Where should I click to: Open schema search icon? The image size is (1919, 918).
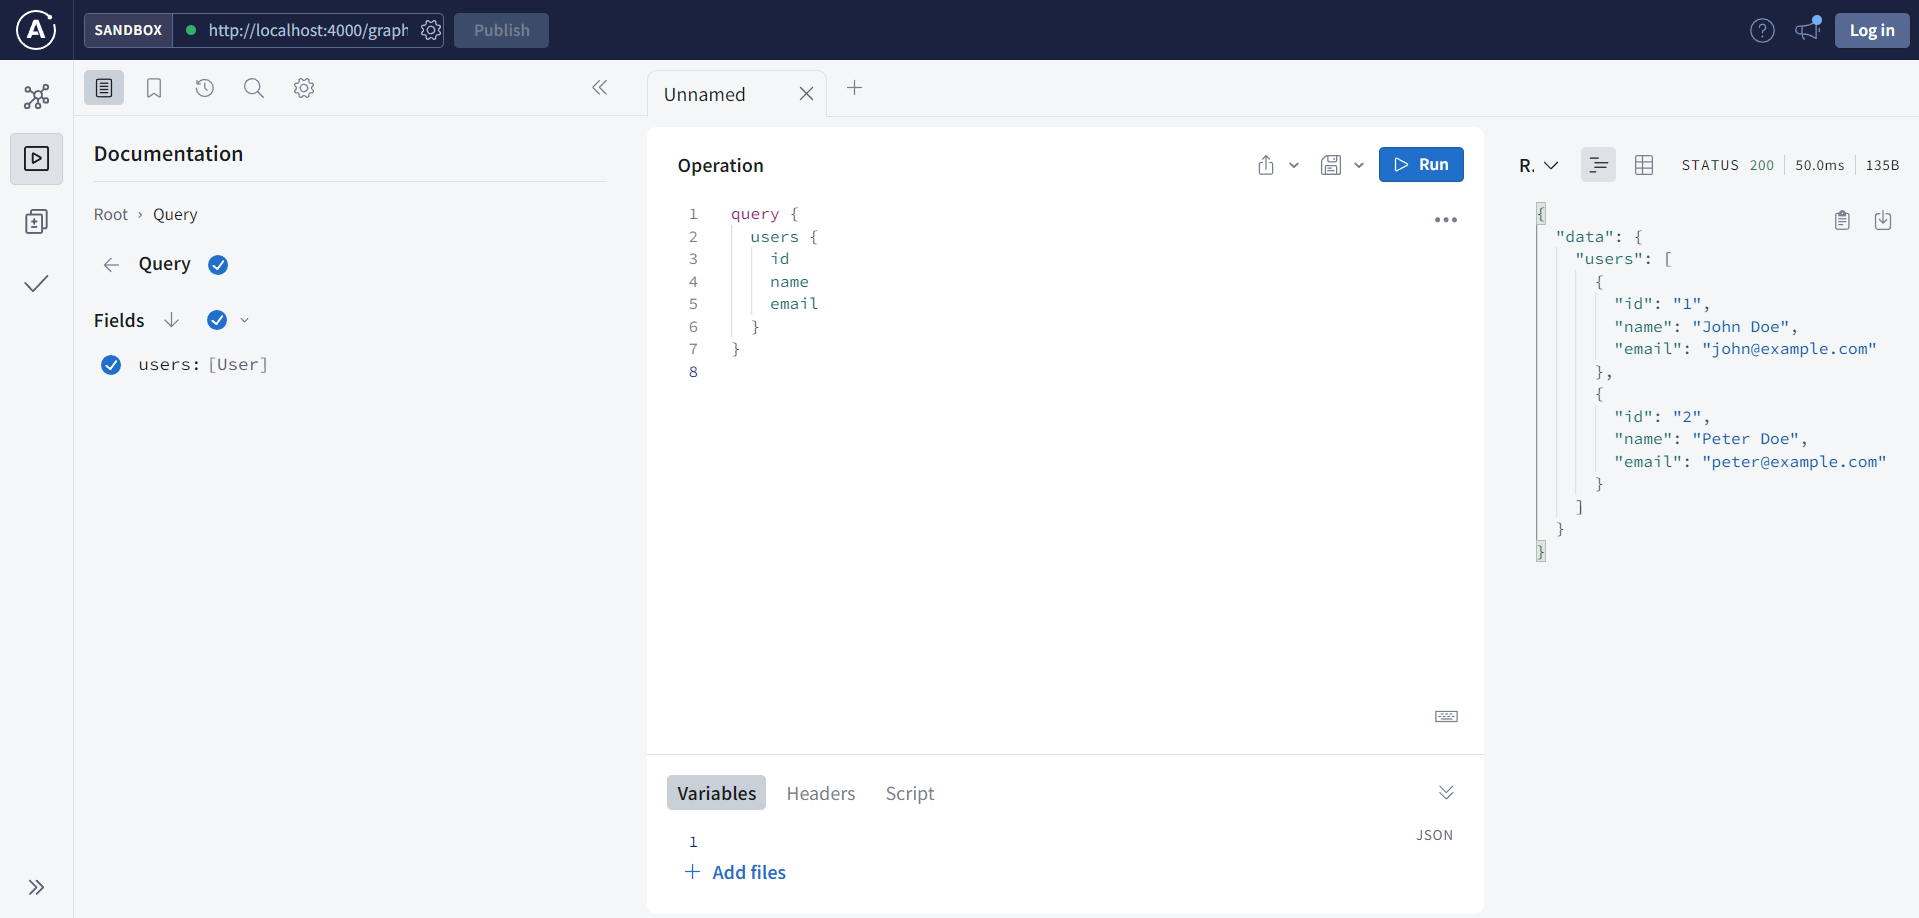(x=254, y=88)
